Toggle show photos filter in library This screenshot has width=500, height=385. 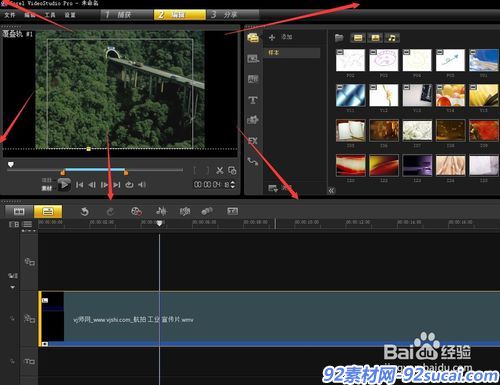click(x=375, y=38)
